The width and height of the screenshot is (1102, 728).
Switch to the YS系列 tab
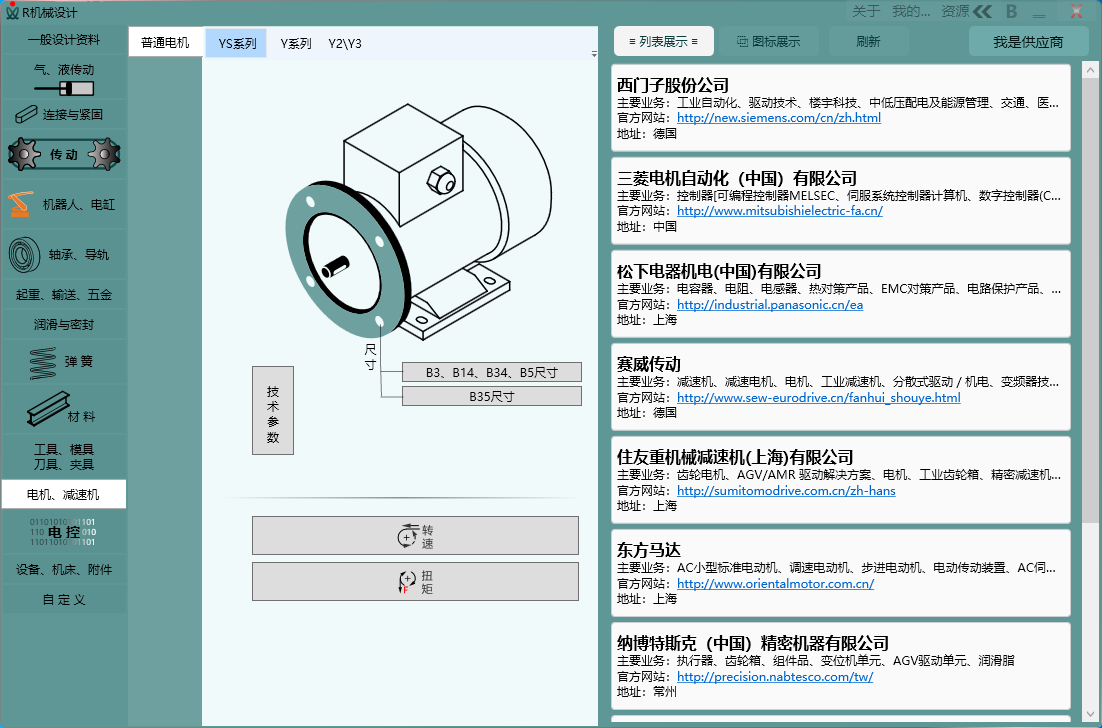(x=237, y=44)
